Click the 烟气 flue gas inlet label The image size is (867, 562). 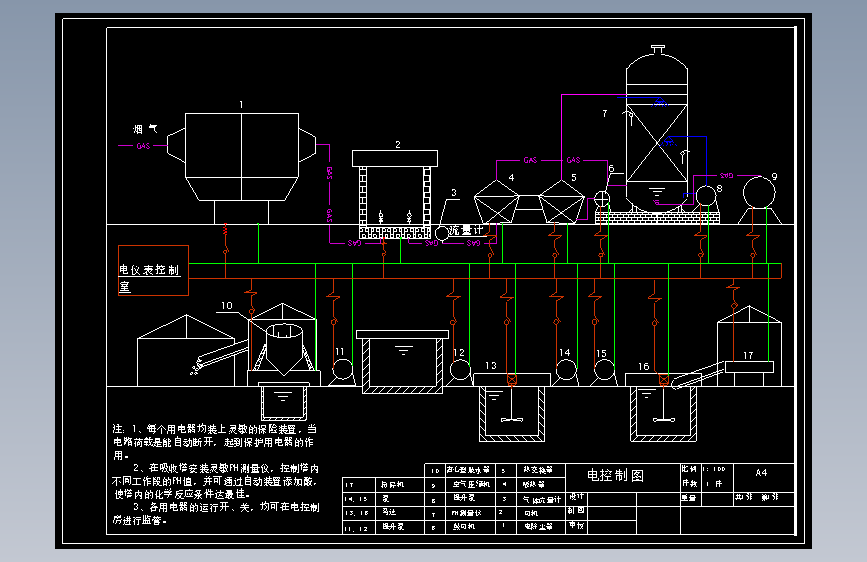pos(145,129)
